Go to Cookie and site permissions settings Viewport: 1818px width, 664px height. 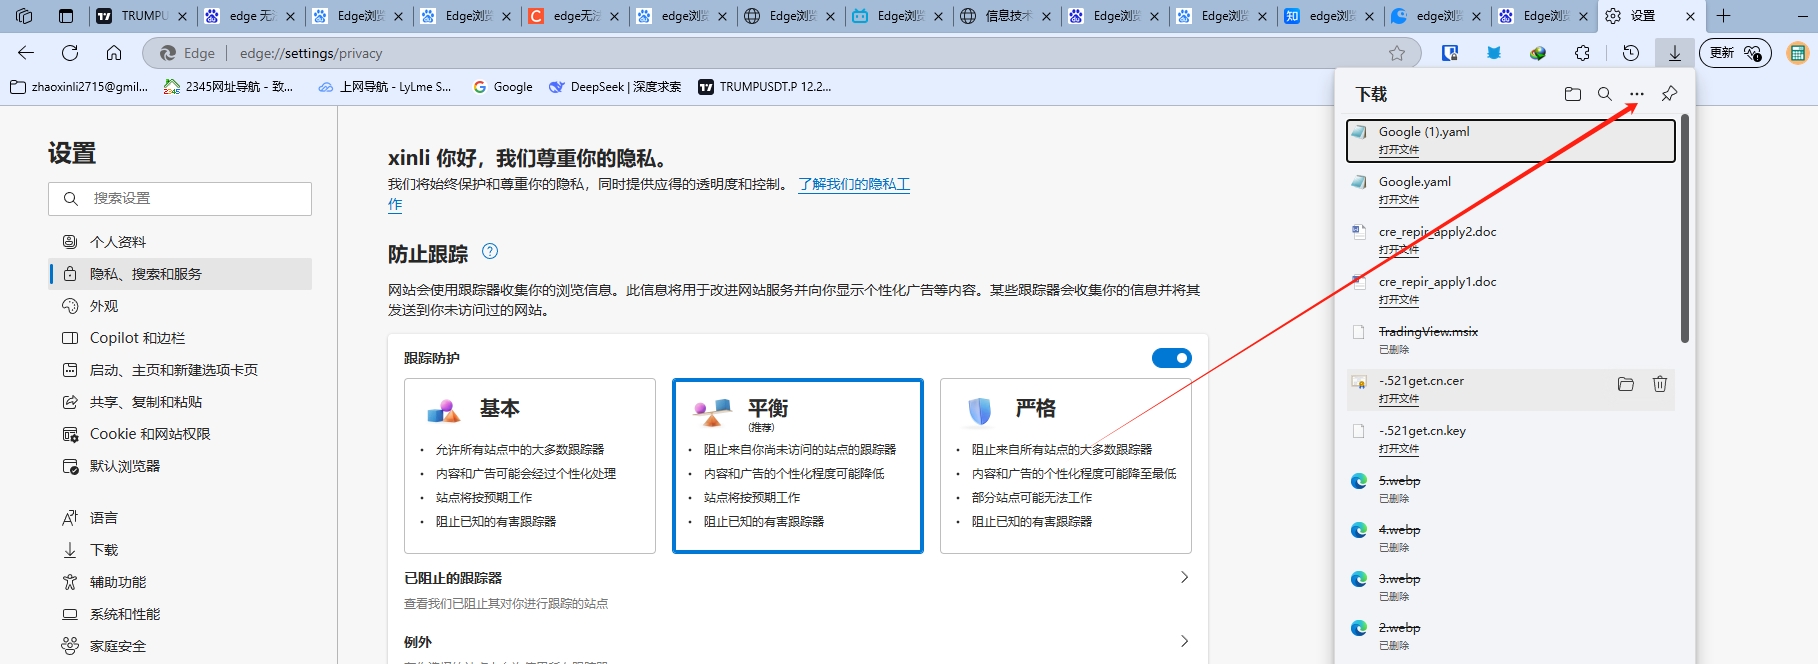pos(150,434)
